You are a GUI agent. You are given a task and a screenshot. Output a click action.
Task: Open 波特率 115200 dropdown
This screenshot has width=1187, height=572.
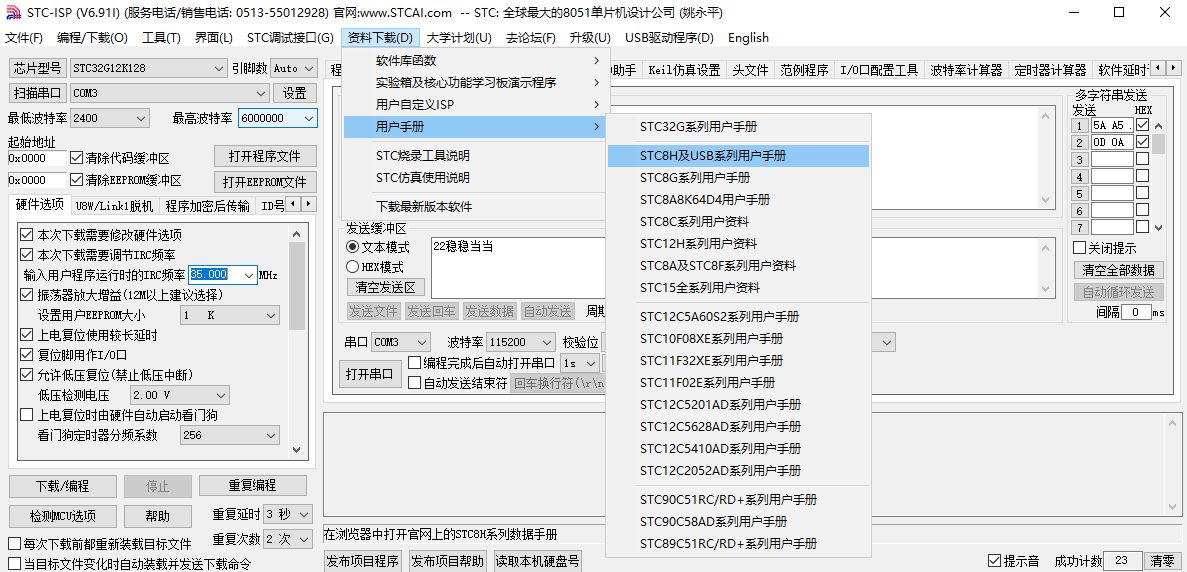[520, 342]
